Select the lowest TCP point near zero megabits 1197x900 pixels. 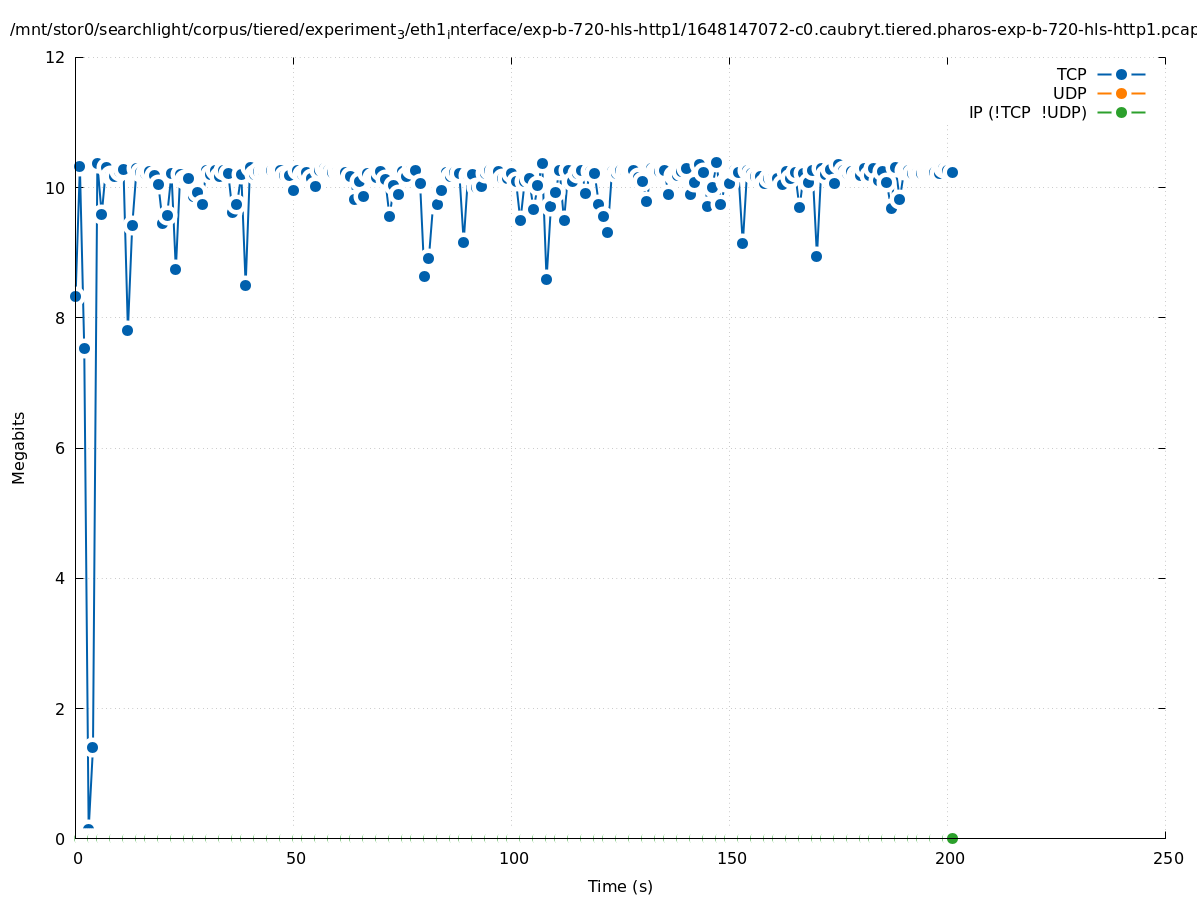88,830
